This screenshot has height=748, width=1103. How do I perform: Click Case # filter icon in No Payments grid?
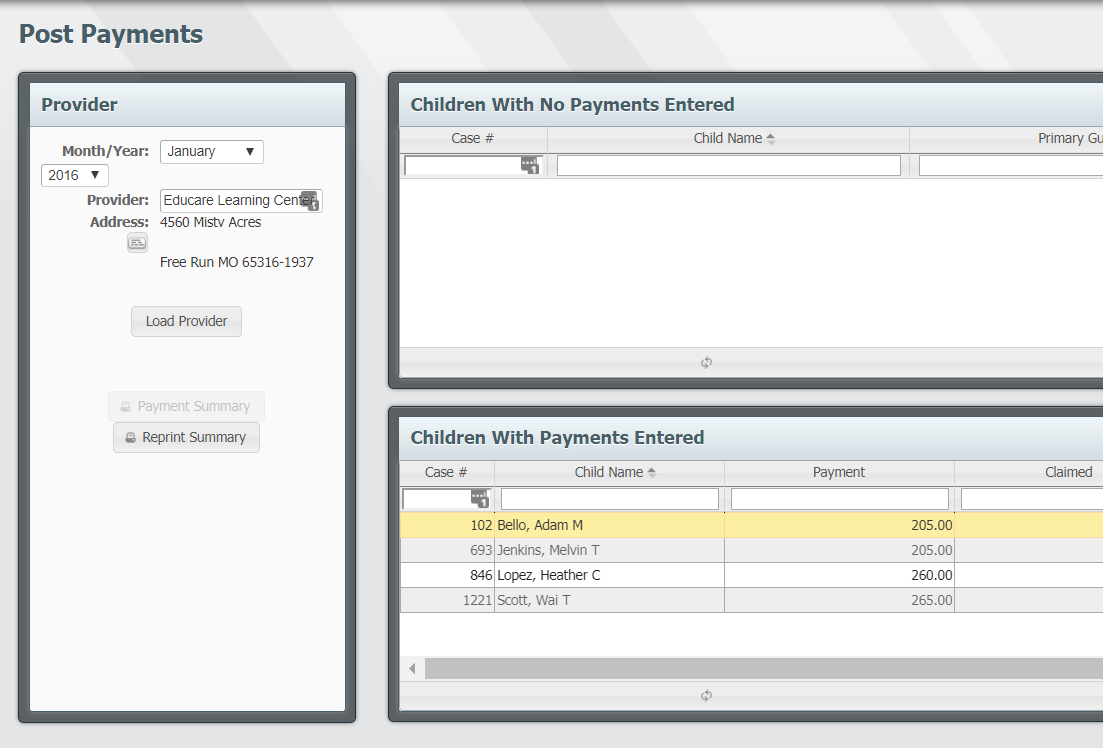[530, 165]
